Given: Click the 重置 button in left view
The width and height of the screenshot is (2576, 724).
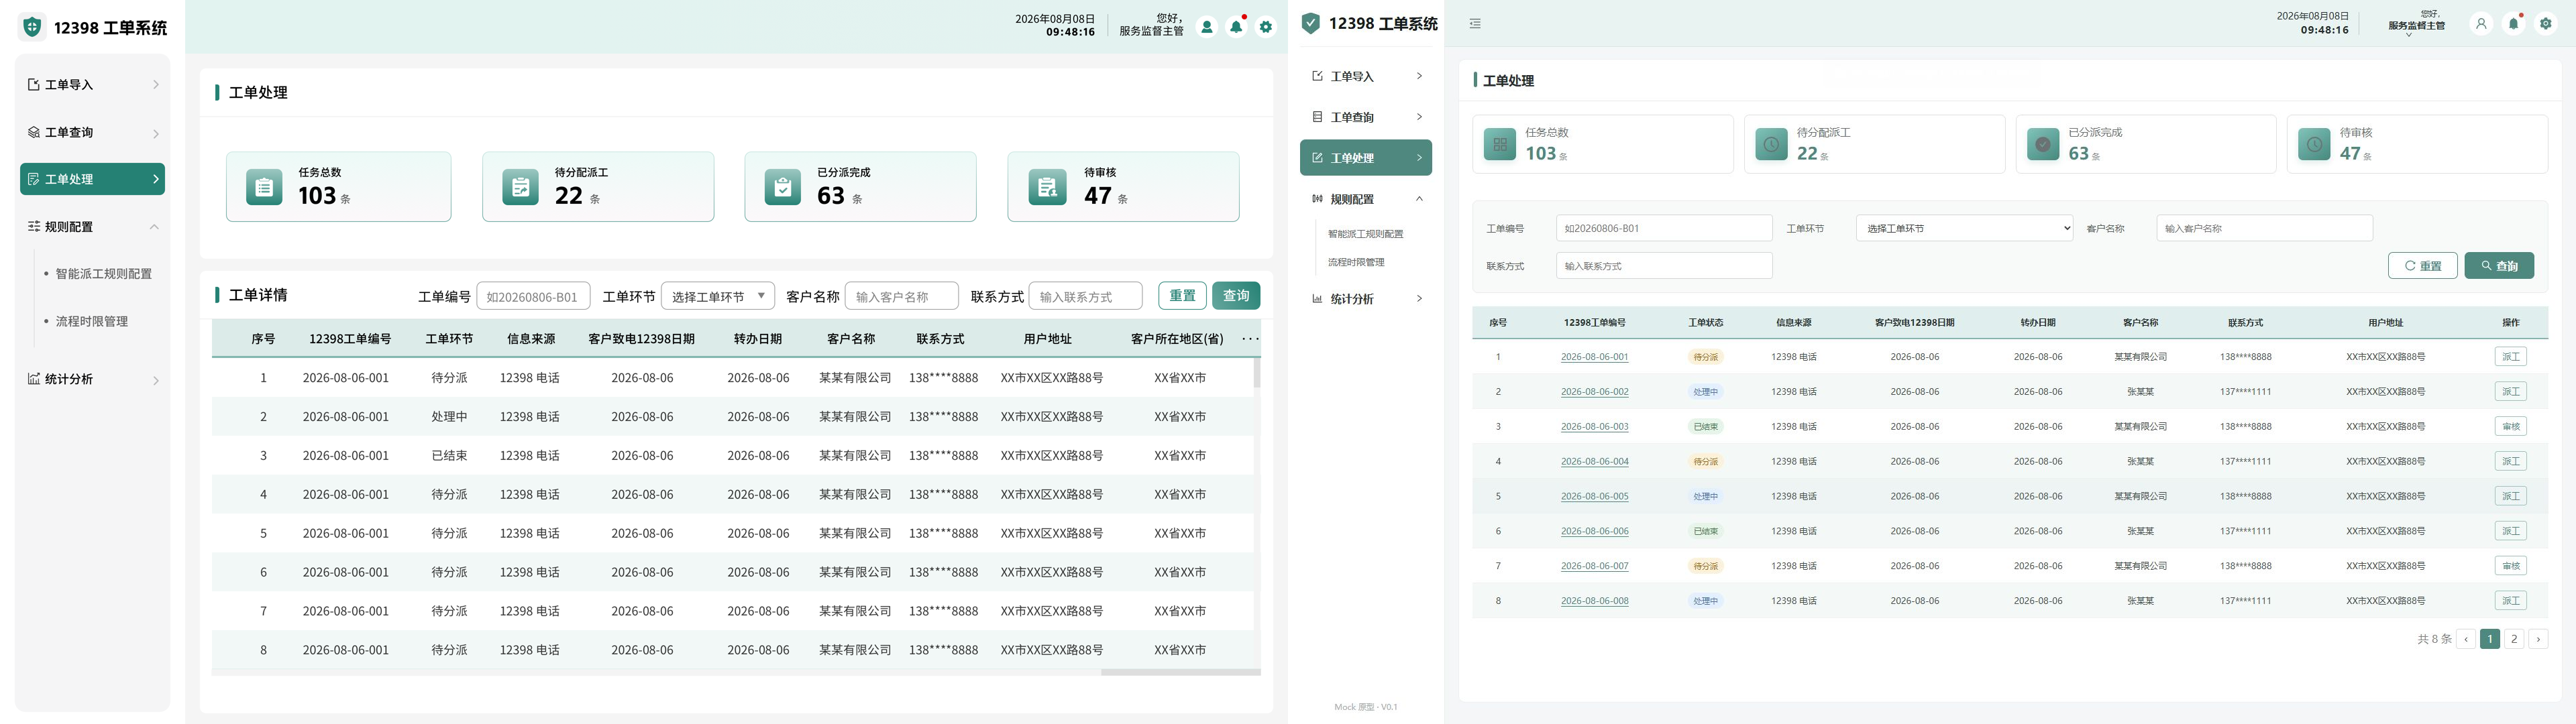Looking at the screenshot, I should [x=1182, y=296].
